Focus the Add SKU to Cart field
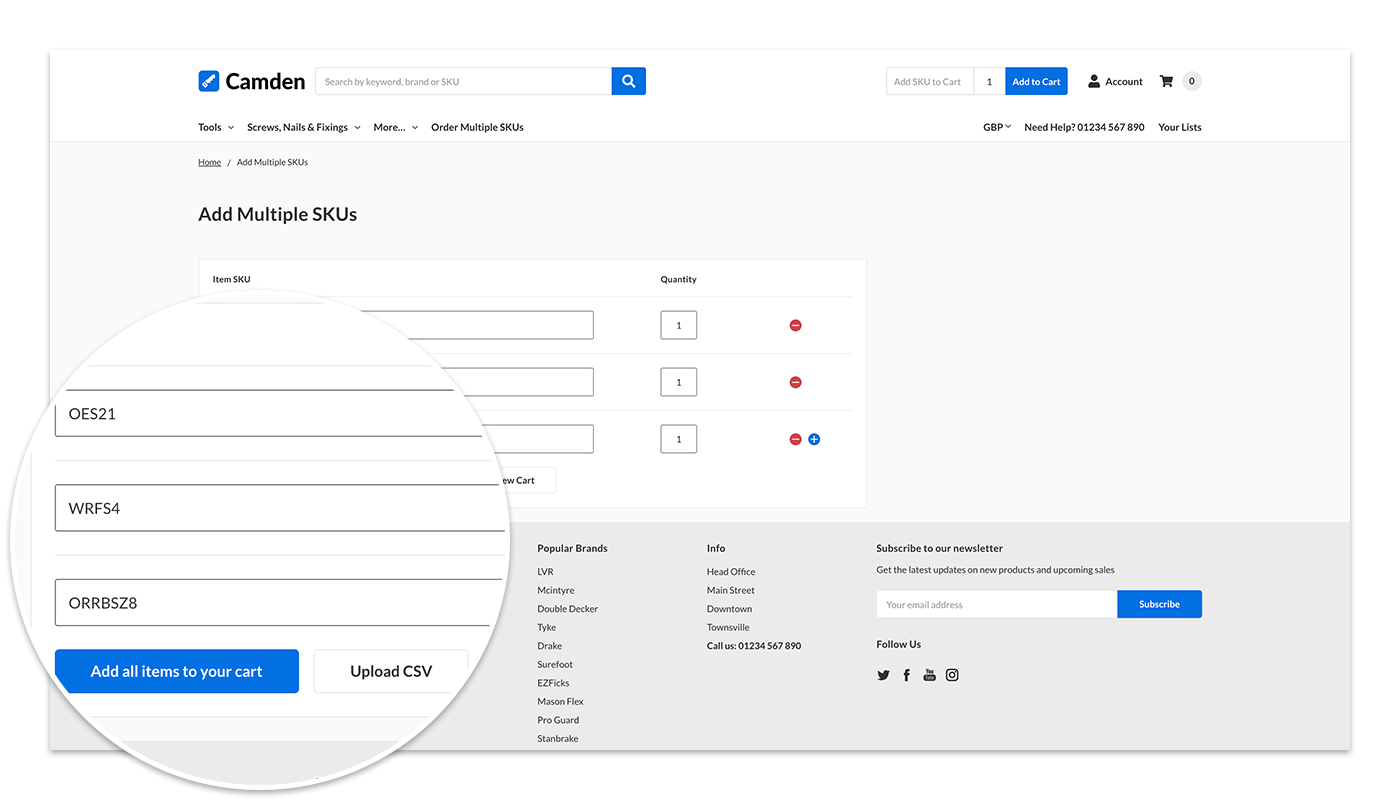Screen dimensions: 1400x800 click(930, 82)
